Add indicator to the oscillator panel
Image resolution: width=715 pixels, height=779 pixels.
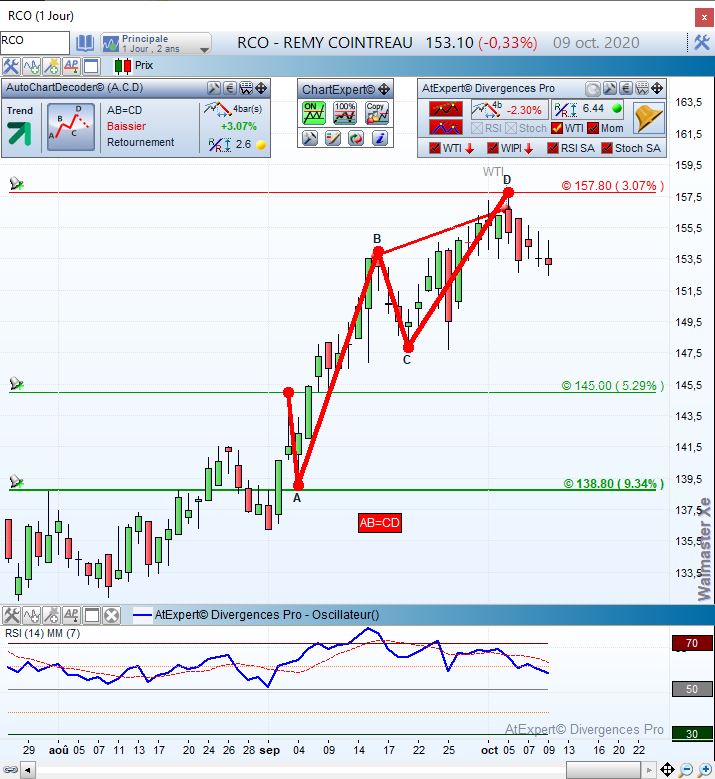(x=31, y=616)
